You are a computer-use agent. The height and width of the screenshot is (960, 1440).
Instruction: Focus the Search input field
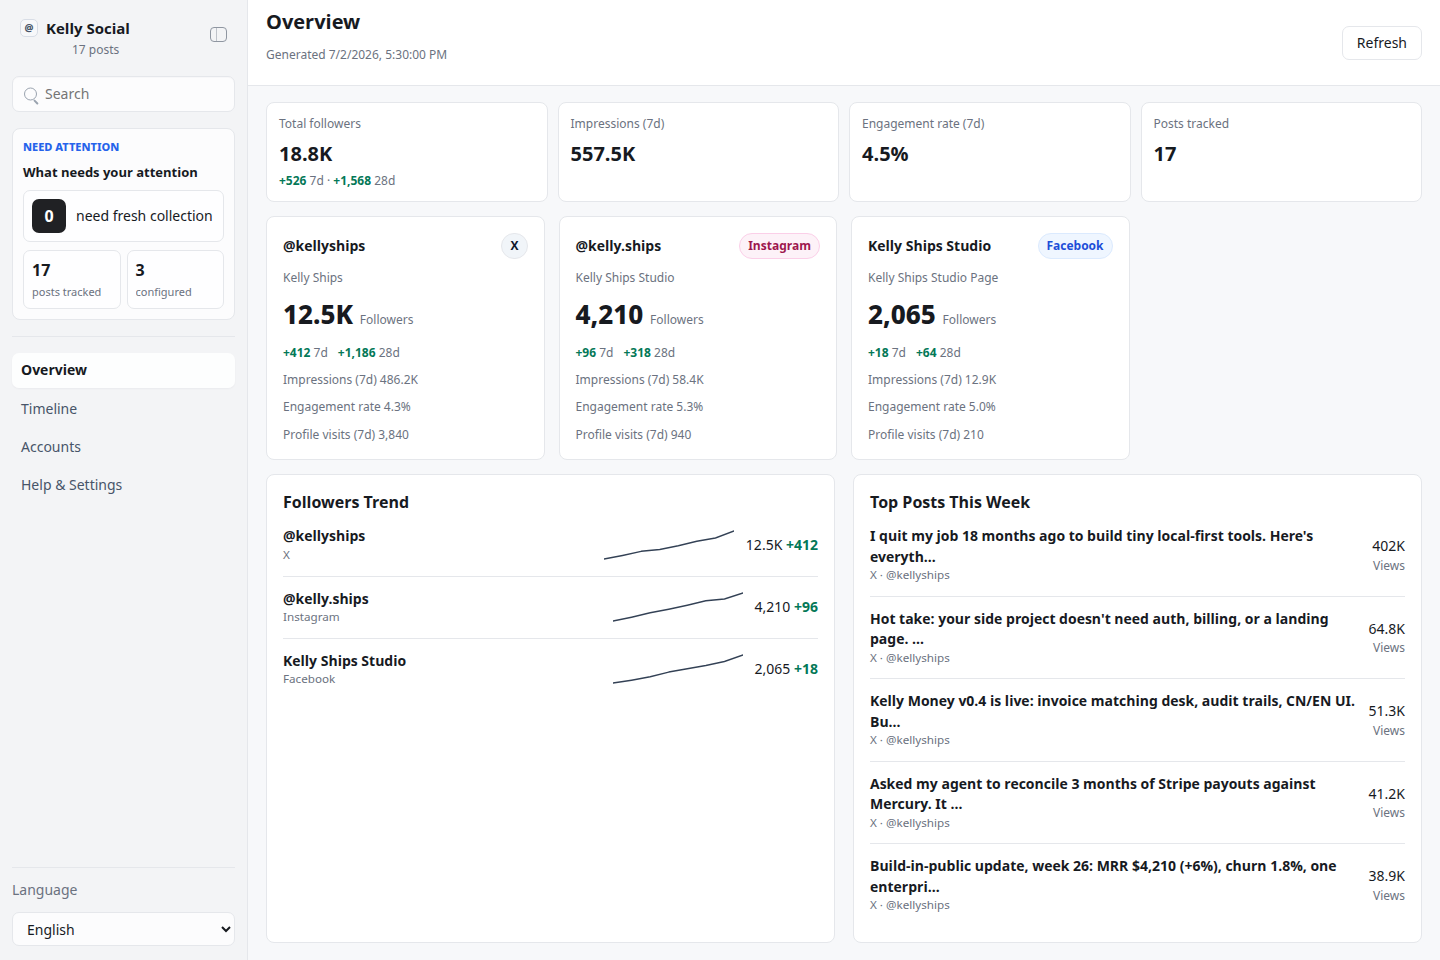(x=123, y=94)
